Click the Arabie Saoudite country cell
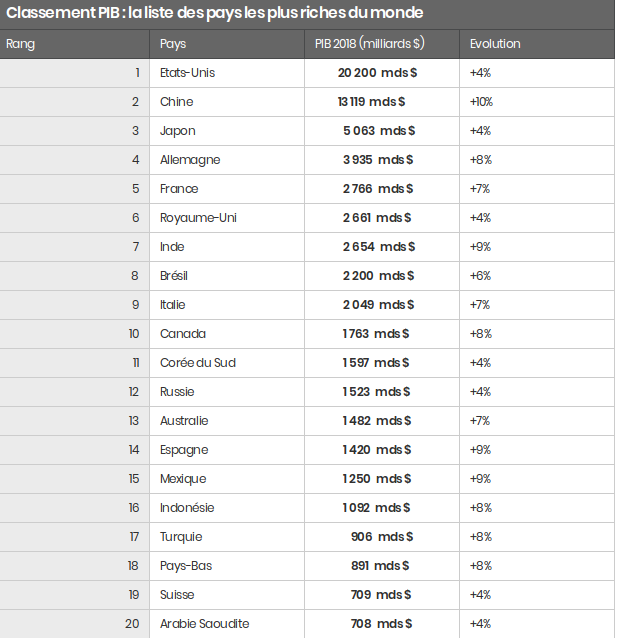Viewport: 622px width, 638px height. pyautogui.click(x=205, y=624)
